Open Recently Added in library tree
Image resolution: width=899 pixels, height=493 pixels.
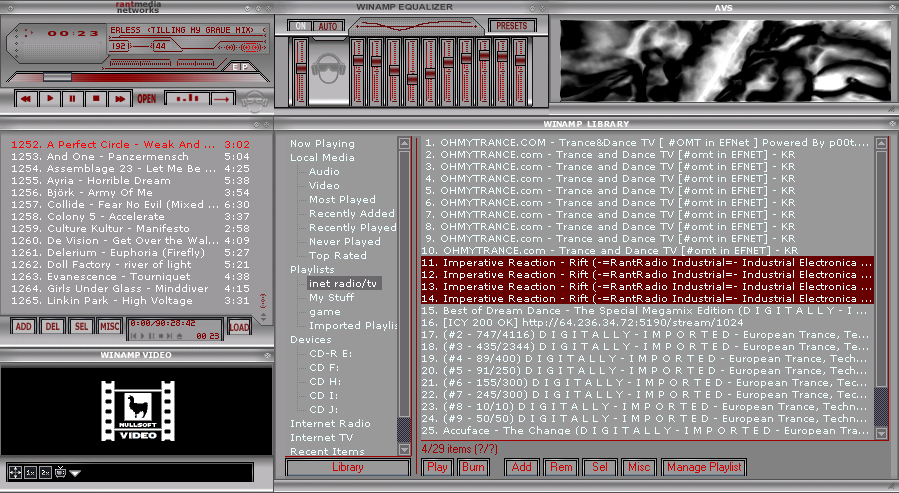pyautogui.click(x=351, y=213)
